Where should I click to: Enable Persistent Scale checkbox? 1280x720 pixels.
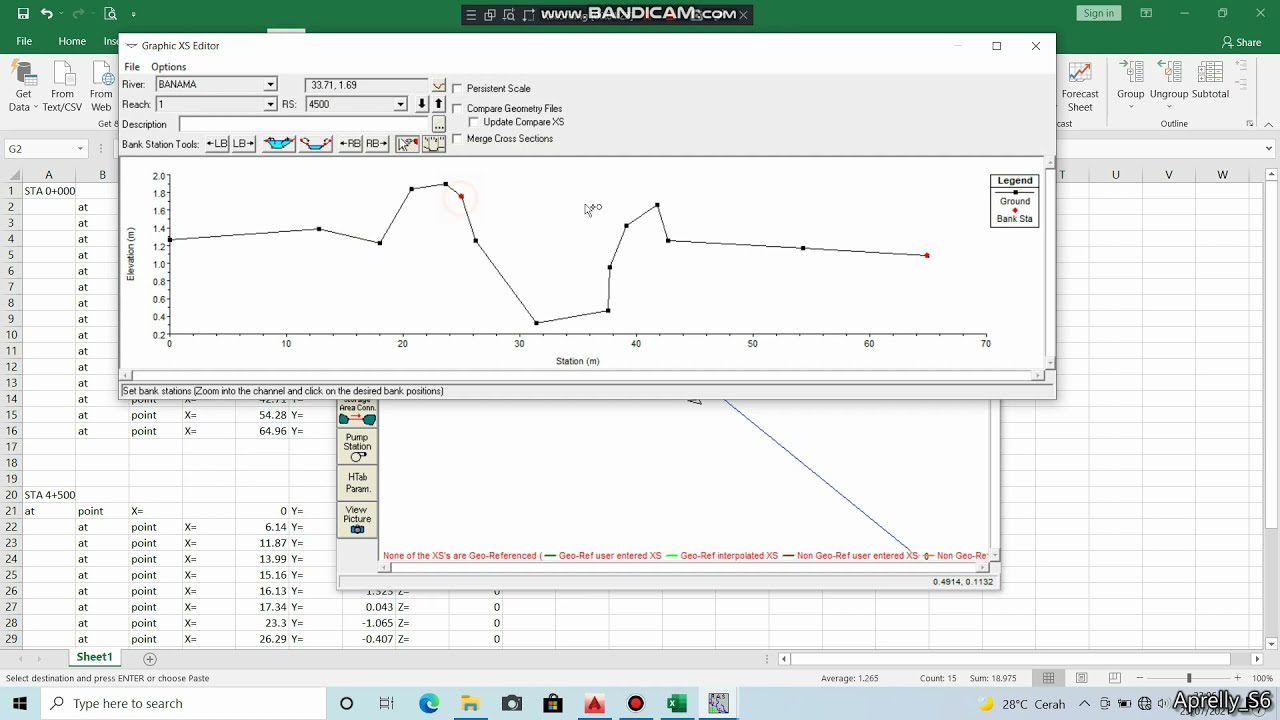click(458, 88)
